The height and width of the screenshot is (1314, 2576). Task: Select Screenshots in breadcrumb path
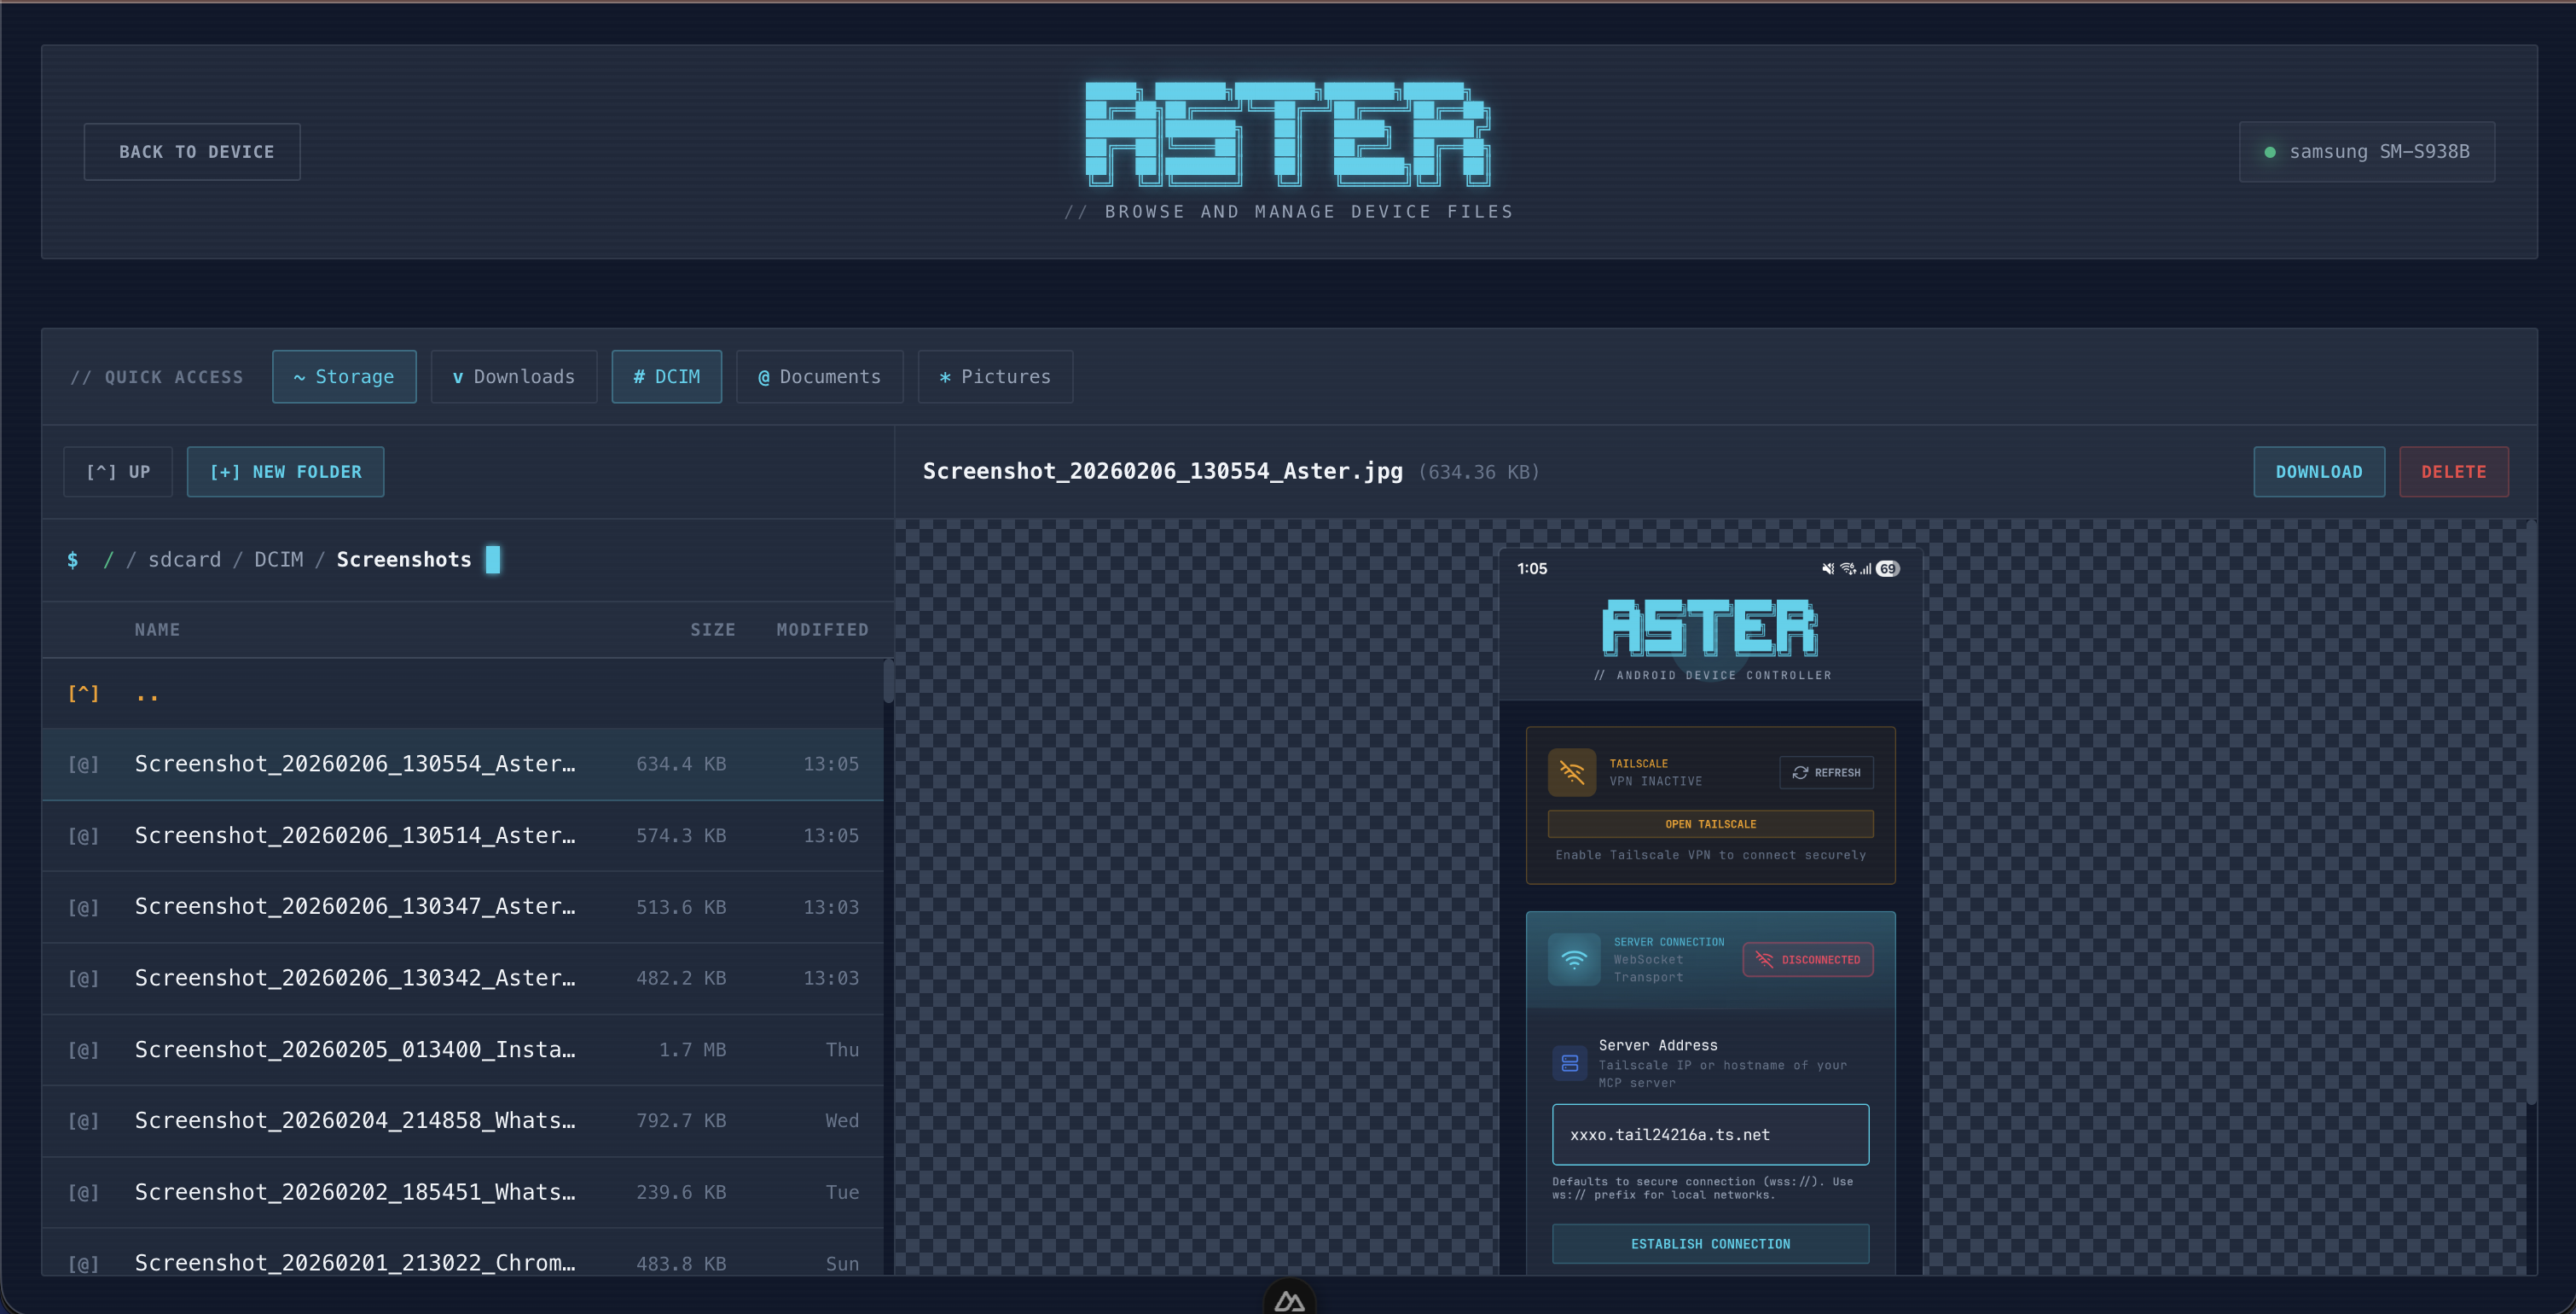coord(403,560)
